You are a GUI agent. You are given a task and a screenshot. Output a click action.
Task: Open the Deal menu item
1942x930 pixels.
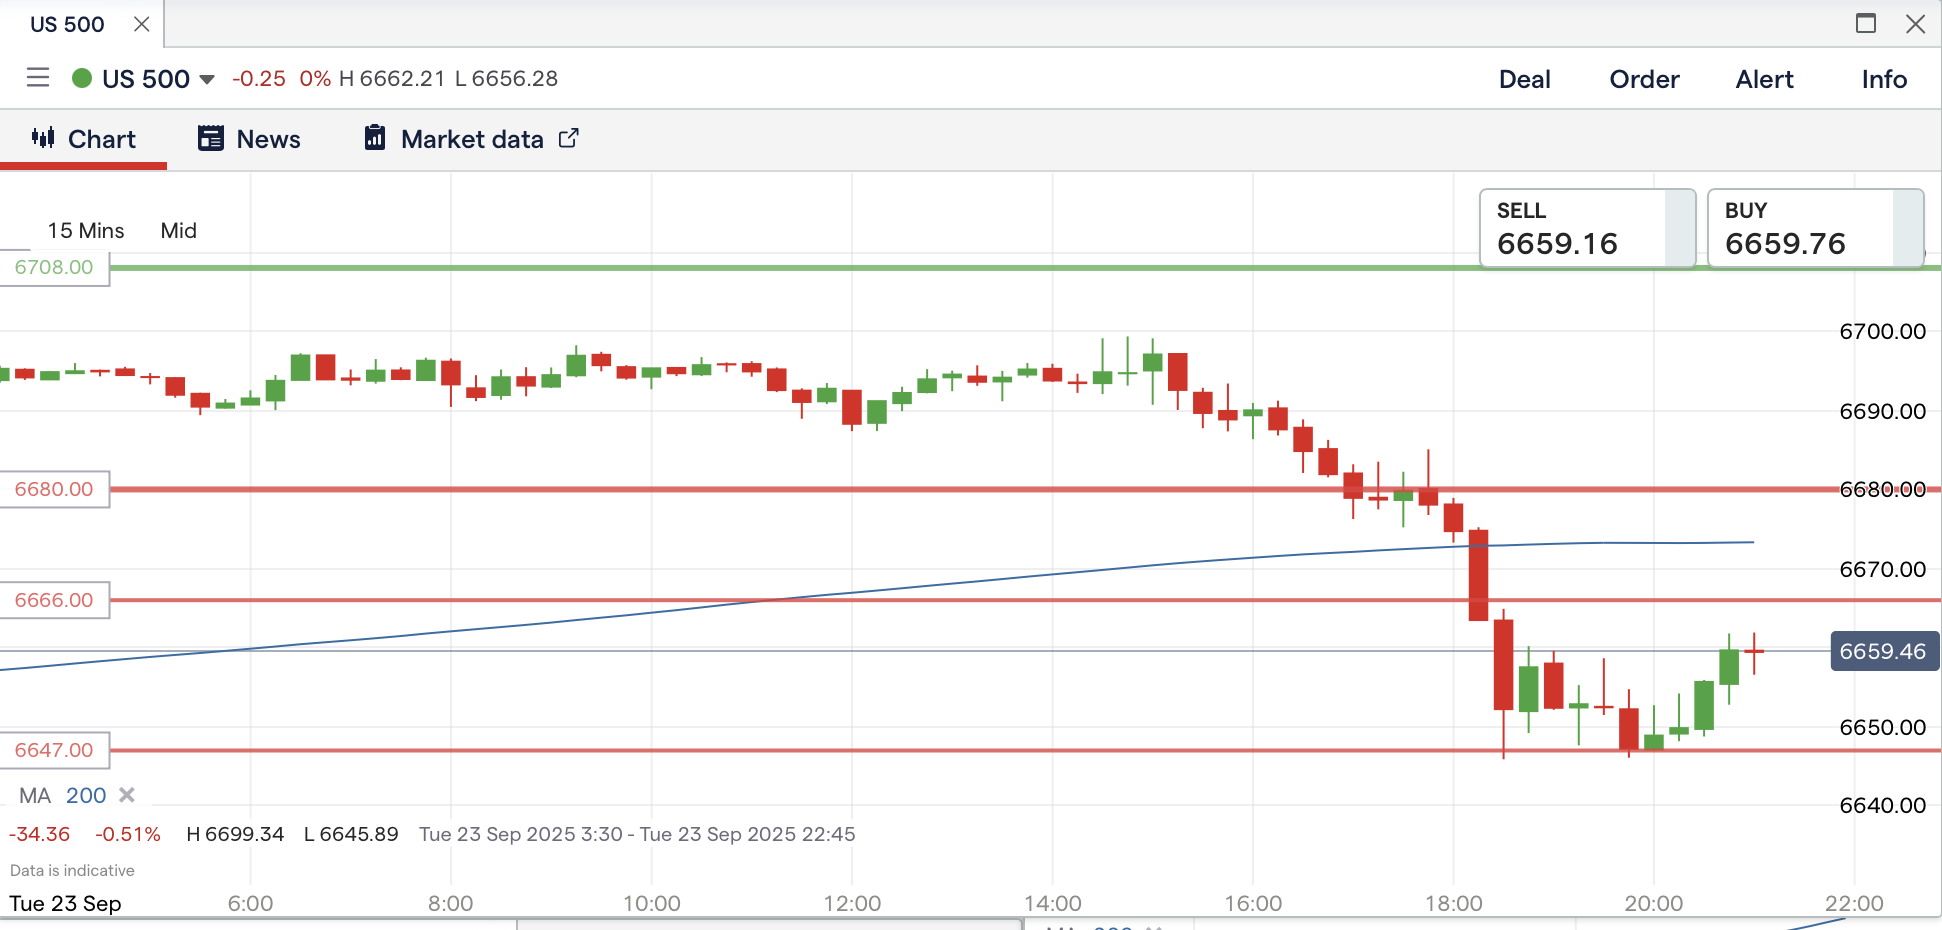click(x=1524, y=79)
